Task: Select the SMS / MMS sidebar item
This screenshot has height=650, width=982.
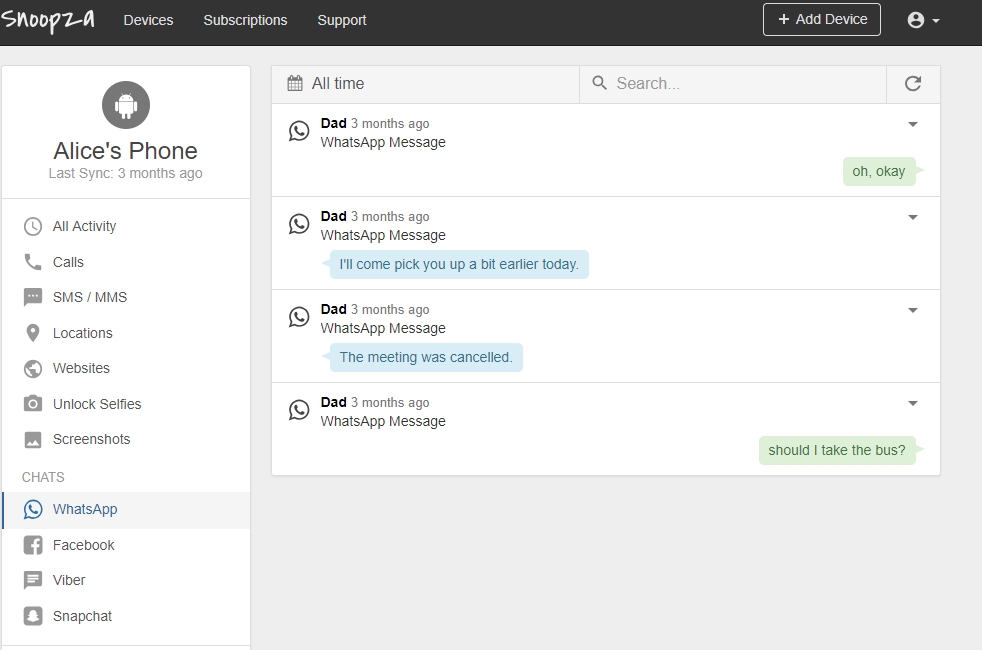Action: (89, 297)
